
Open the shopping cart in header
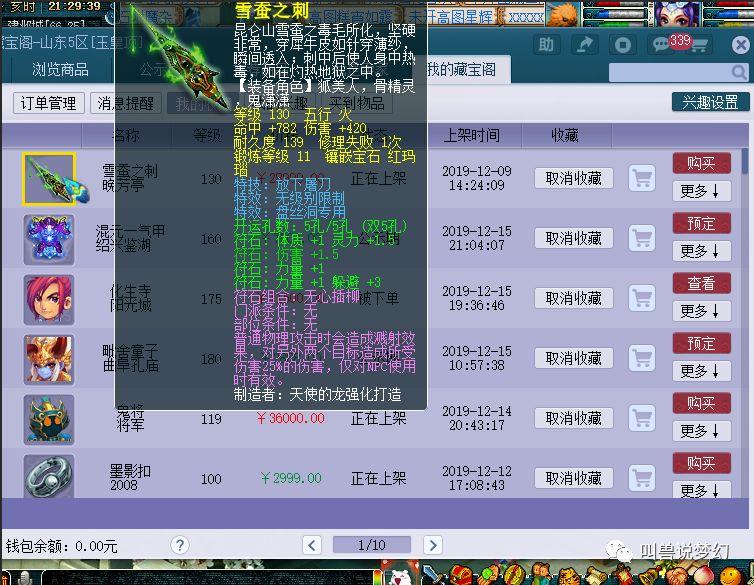700,46
